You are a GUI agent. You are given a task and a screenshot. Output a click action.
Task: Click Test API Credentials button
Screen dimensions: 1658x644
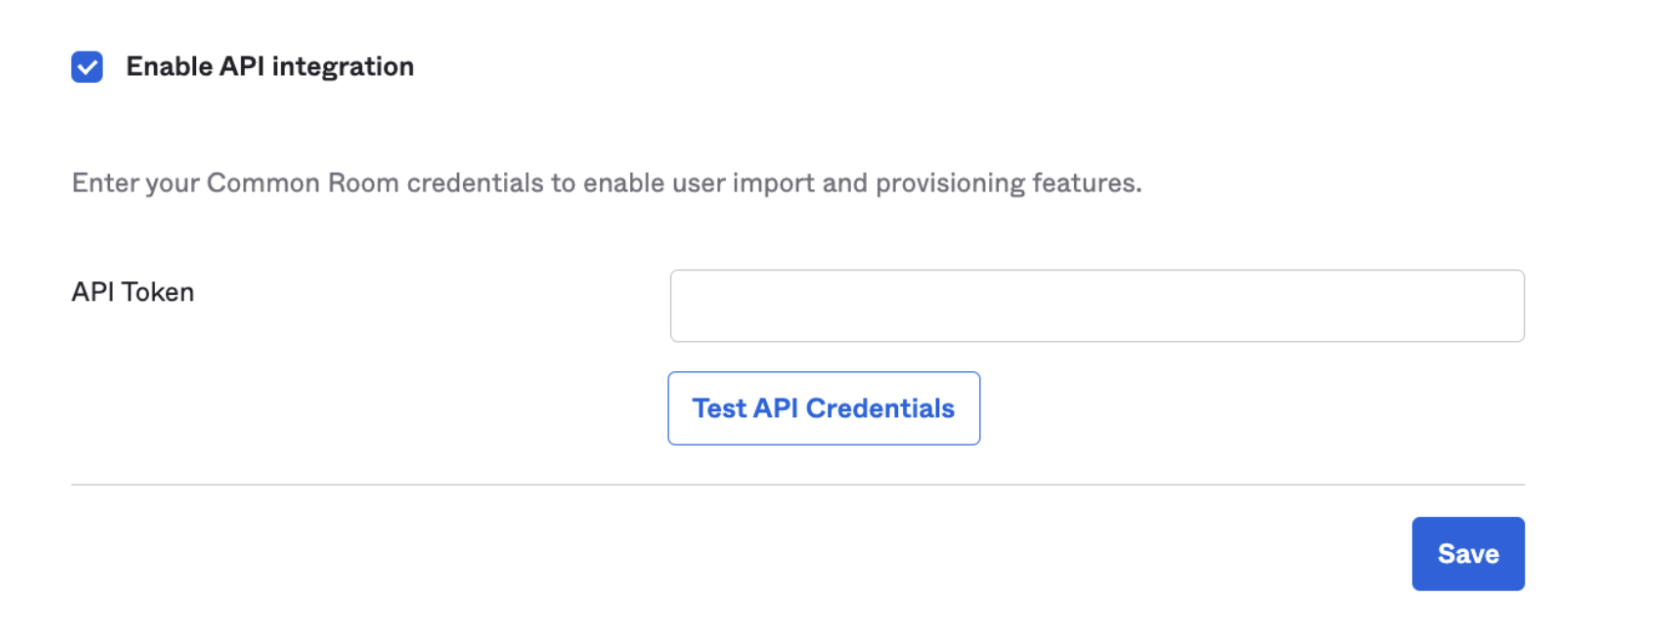tap(823, 408)
